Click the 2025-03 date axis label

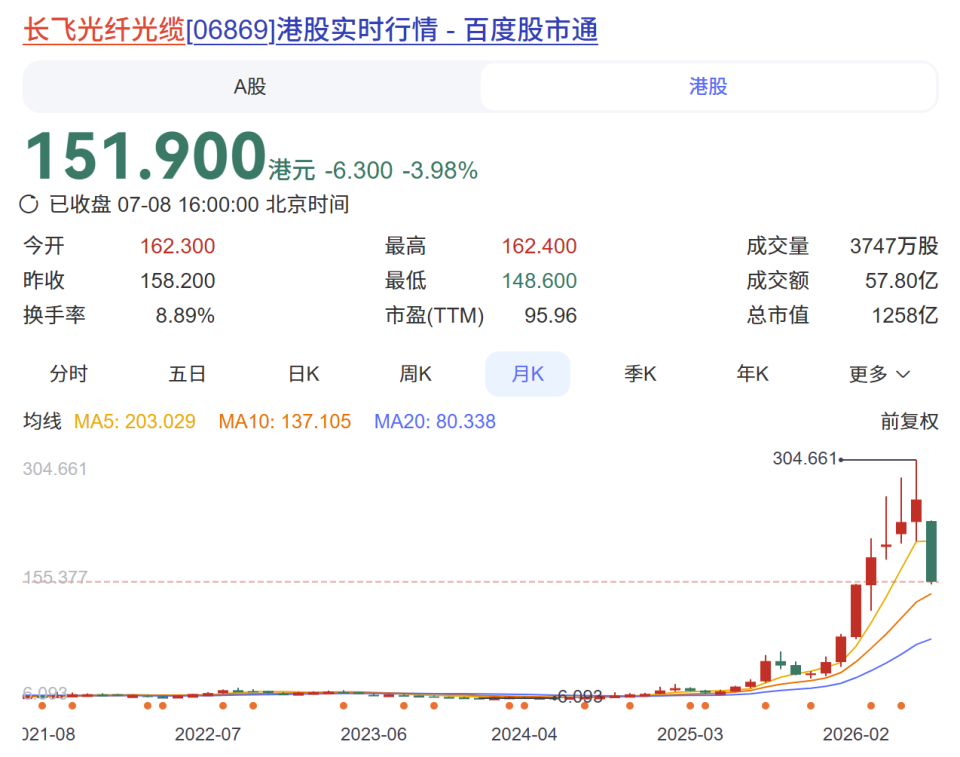(x=690, y=734)
